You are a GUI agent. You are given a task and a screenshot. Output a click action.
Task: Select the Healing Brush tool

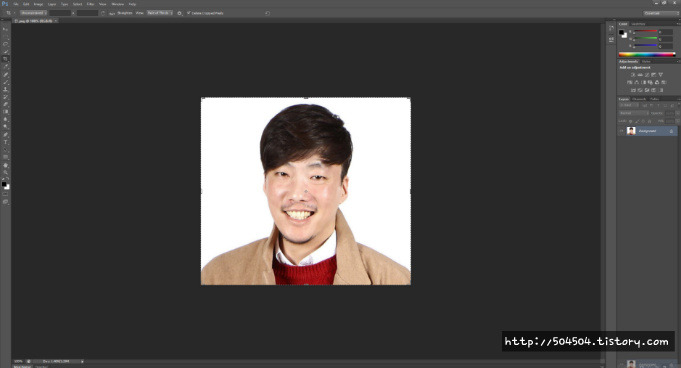5,74
